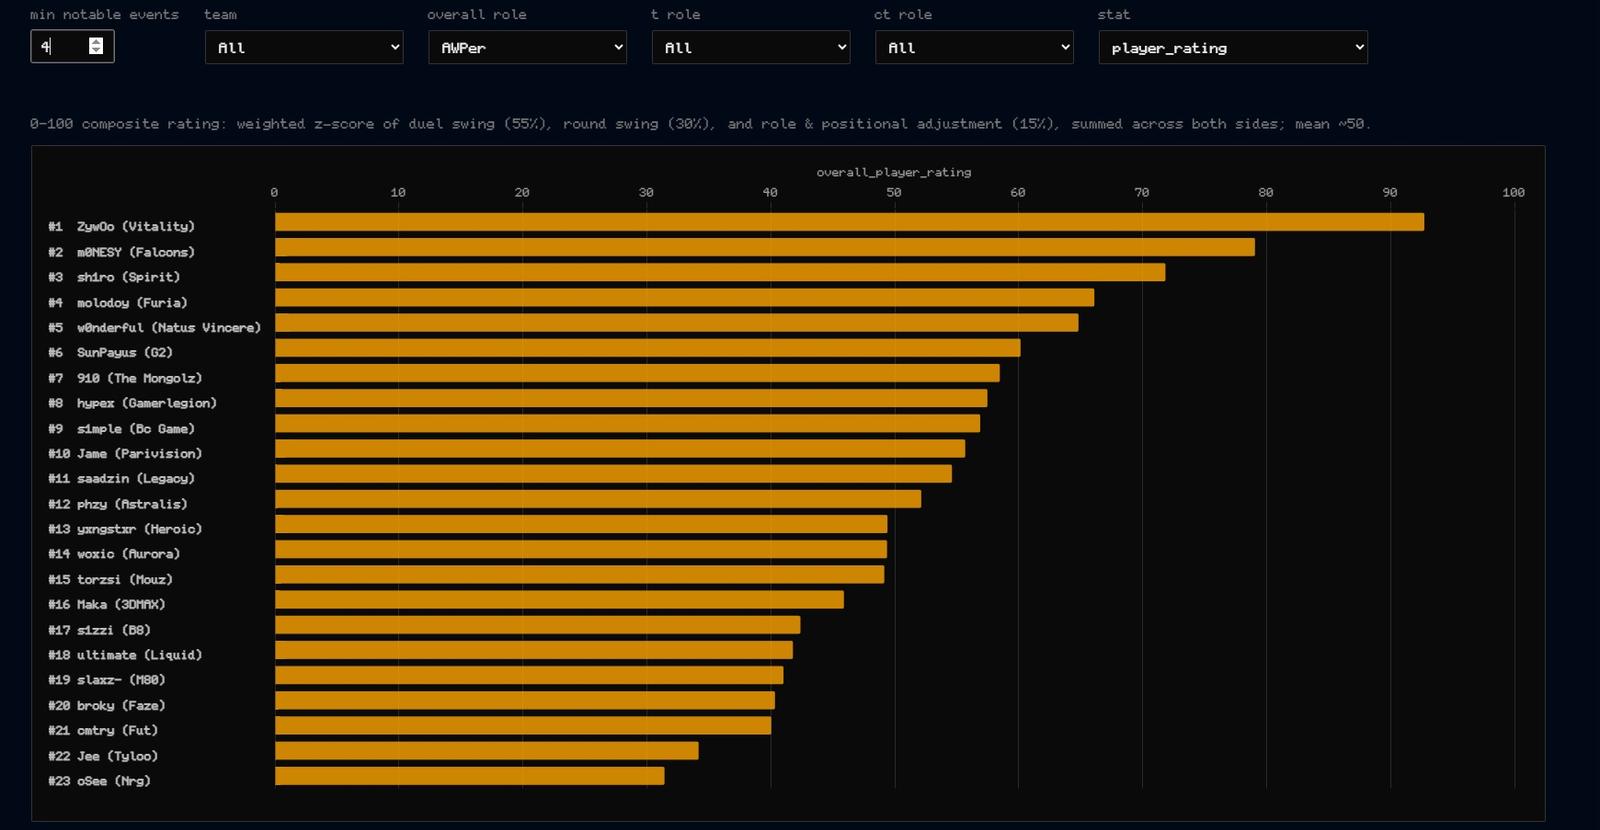Viewport: 1600px width, 830px height.
Task: Click the "#2 m0NESY (Falcons)" row label
Action: click(122, 252)
